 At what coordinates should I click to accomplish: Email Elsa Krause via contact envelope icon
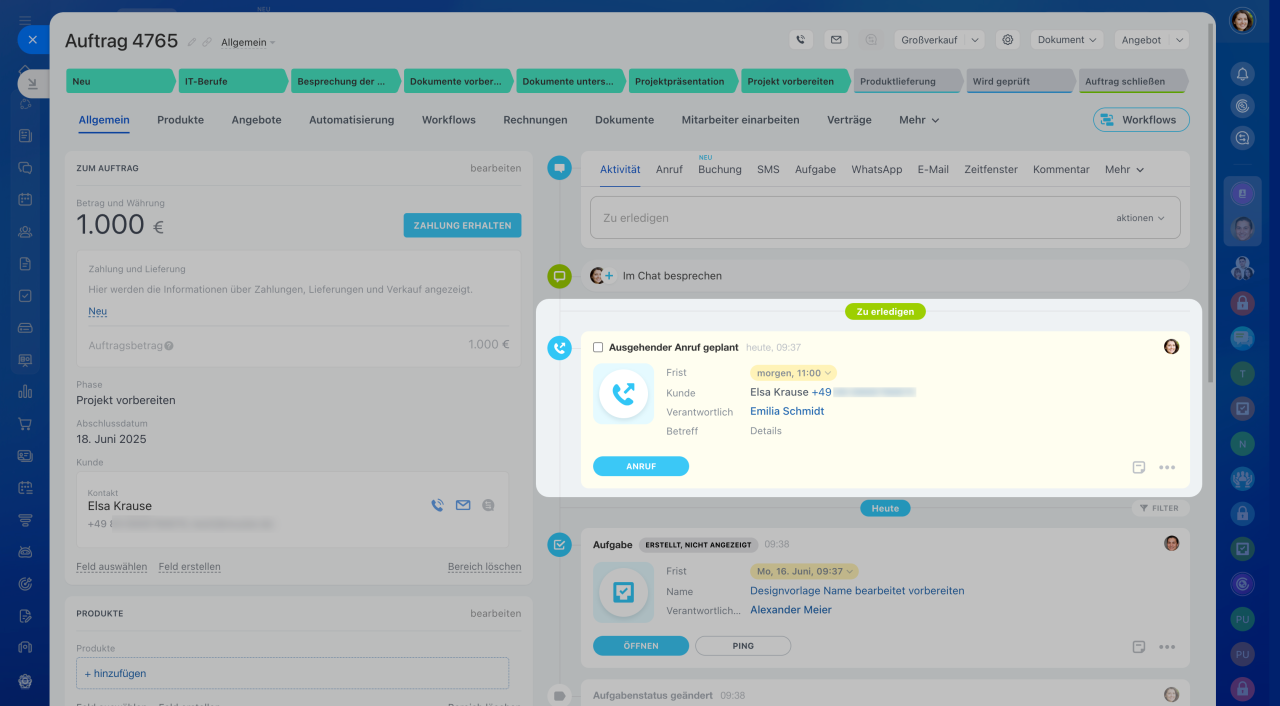coord(463,505)
